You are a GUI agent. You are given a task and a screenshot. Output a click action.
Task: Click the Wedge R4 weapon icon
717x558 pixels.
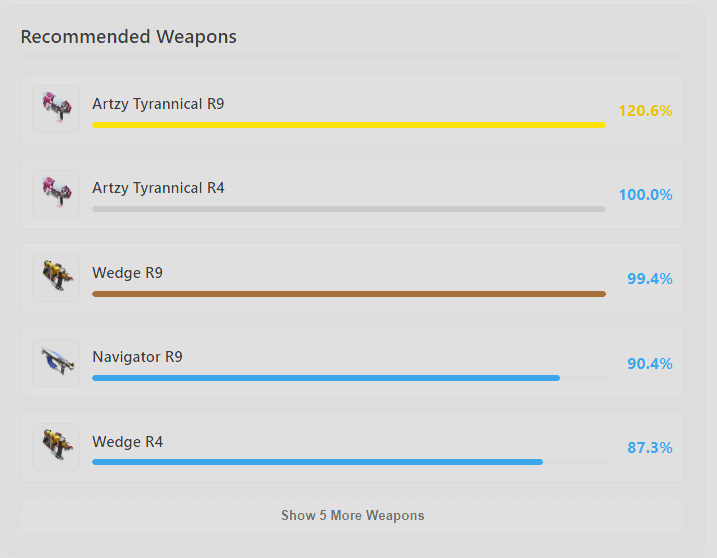[56, 447]
